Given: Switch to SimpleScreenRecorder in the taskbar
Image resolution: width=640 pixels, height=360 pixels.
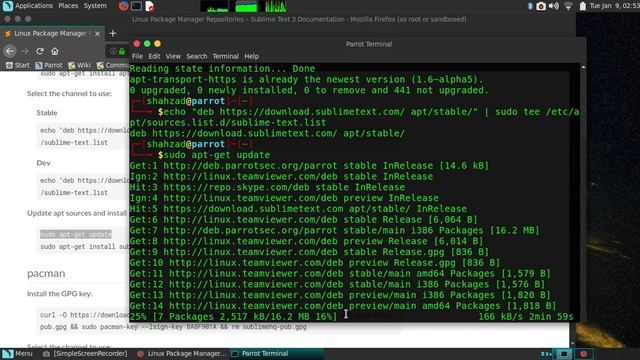Looking at the screenshot, I should click(85, 353).
